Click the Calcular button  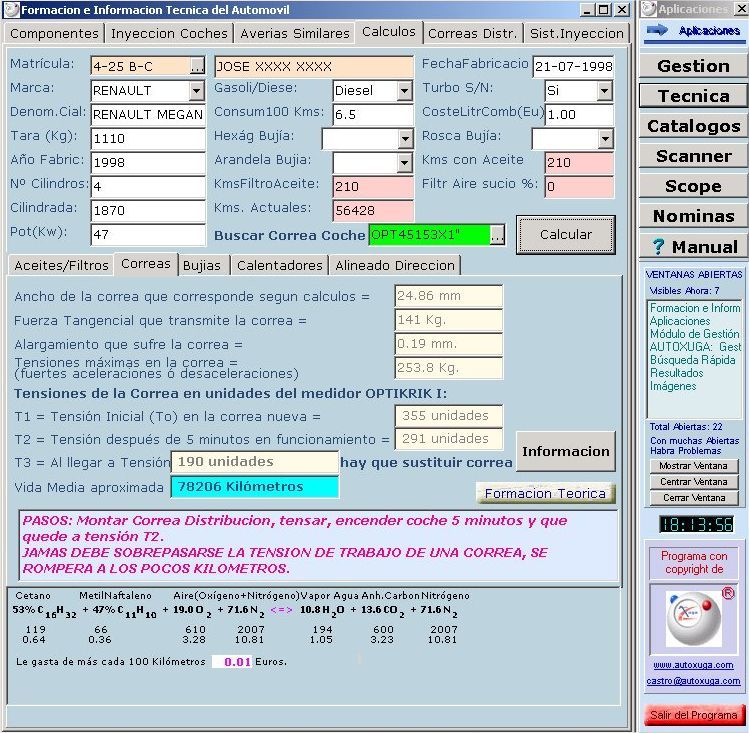point(566,234)
